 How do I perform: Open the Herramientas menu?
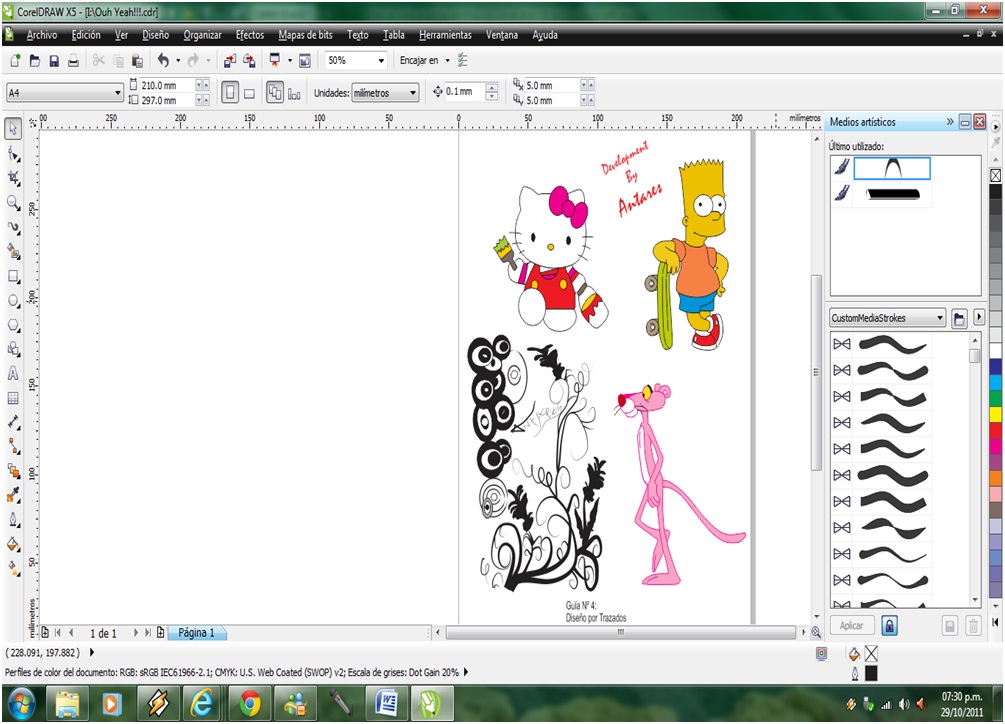(445, 35)
